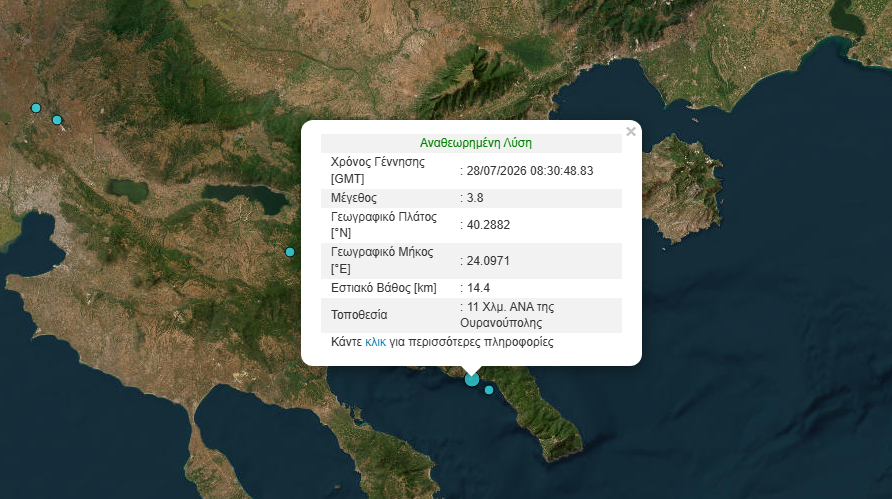Click Lake Koroneia, the smaller western lake

127,190
